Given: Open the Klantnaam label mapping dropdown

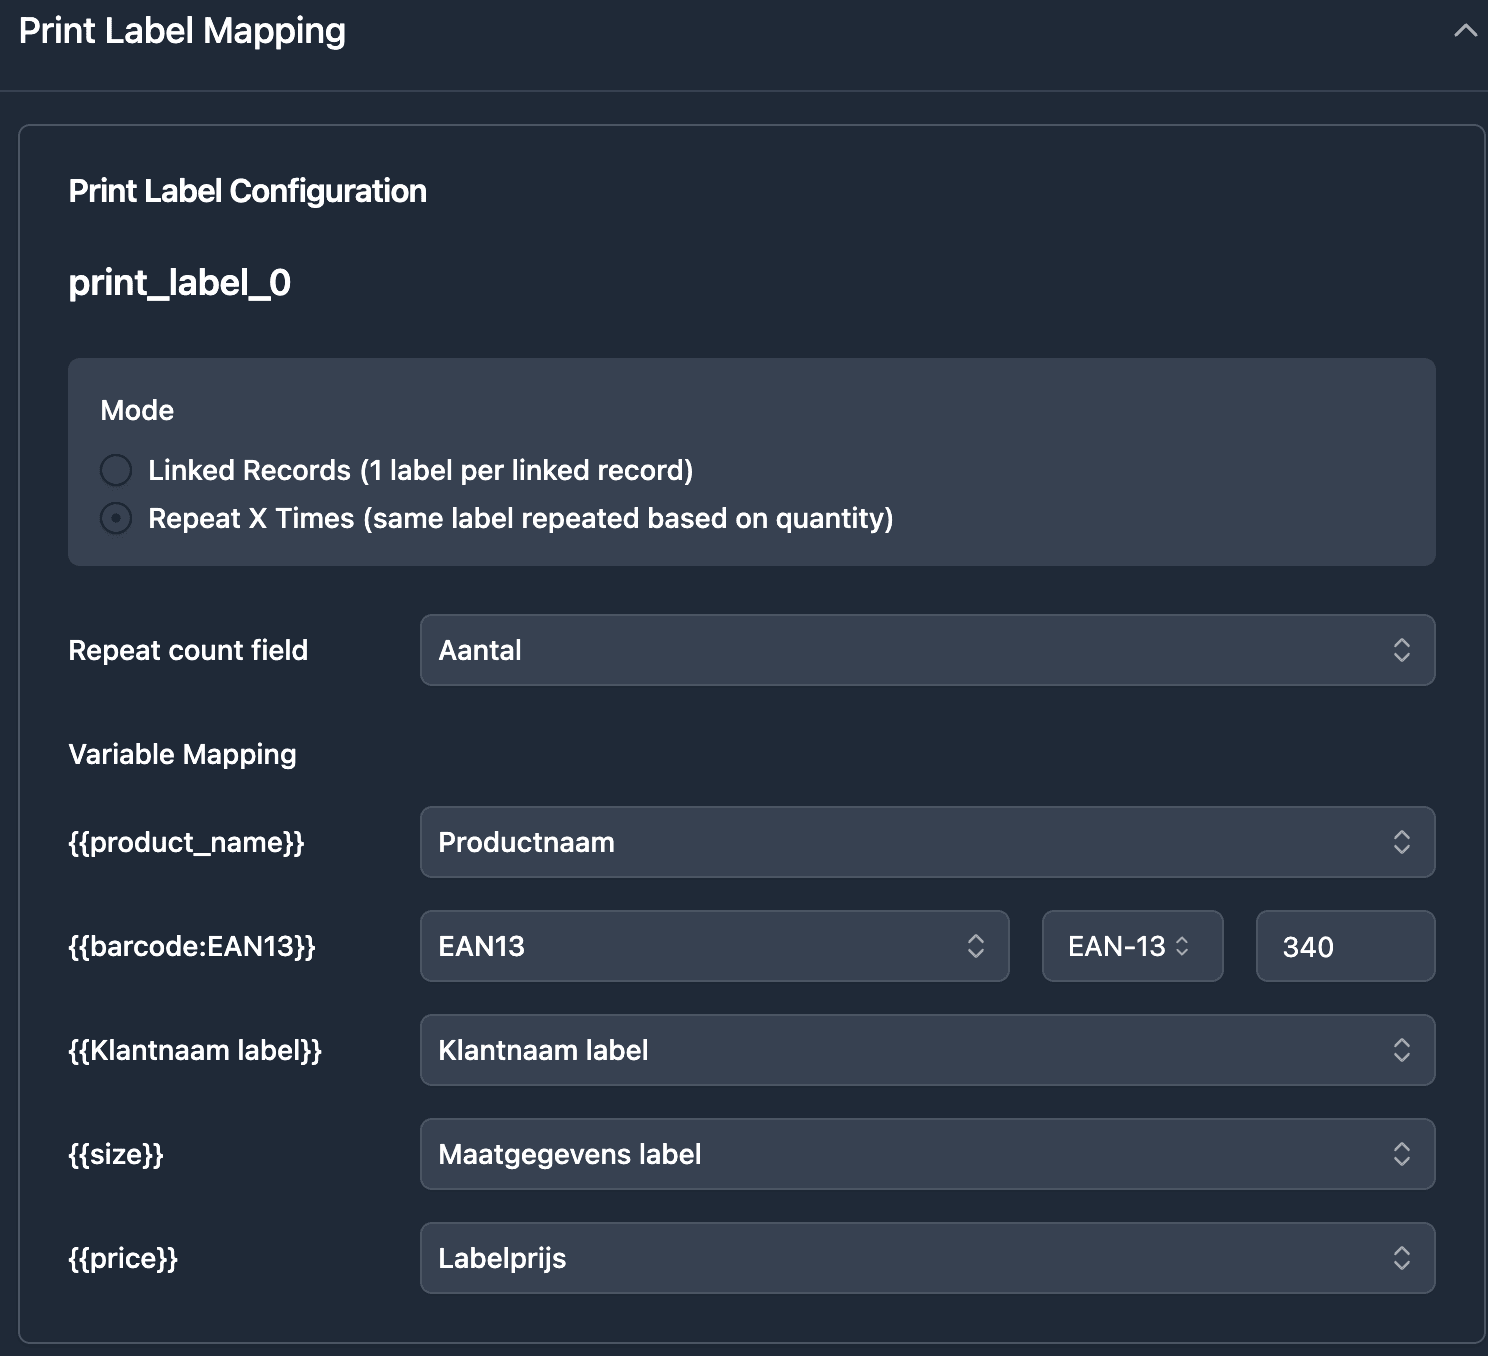Looking at the screenshot, I should tap(927, 1050).
